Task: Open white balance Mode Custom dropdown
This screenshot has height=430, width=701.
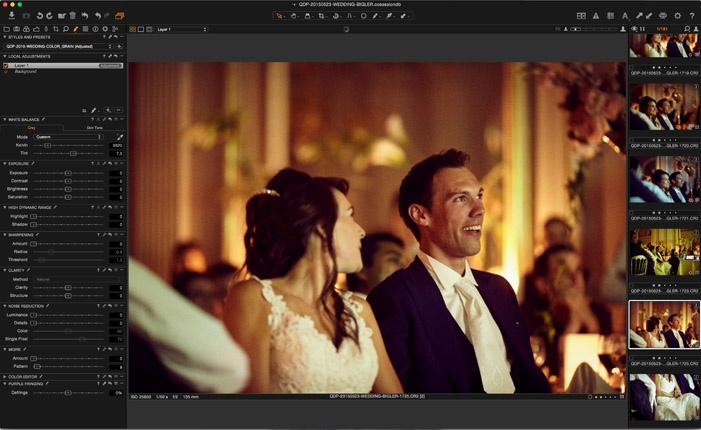Action: tap(68, 137)
